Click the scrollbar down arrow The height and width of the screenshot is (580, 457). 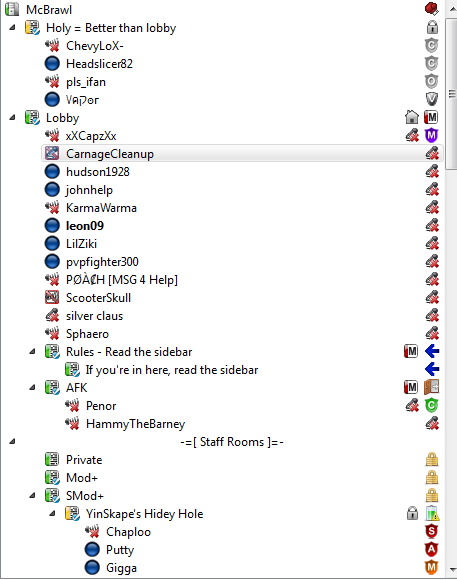tap(452, 570)
